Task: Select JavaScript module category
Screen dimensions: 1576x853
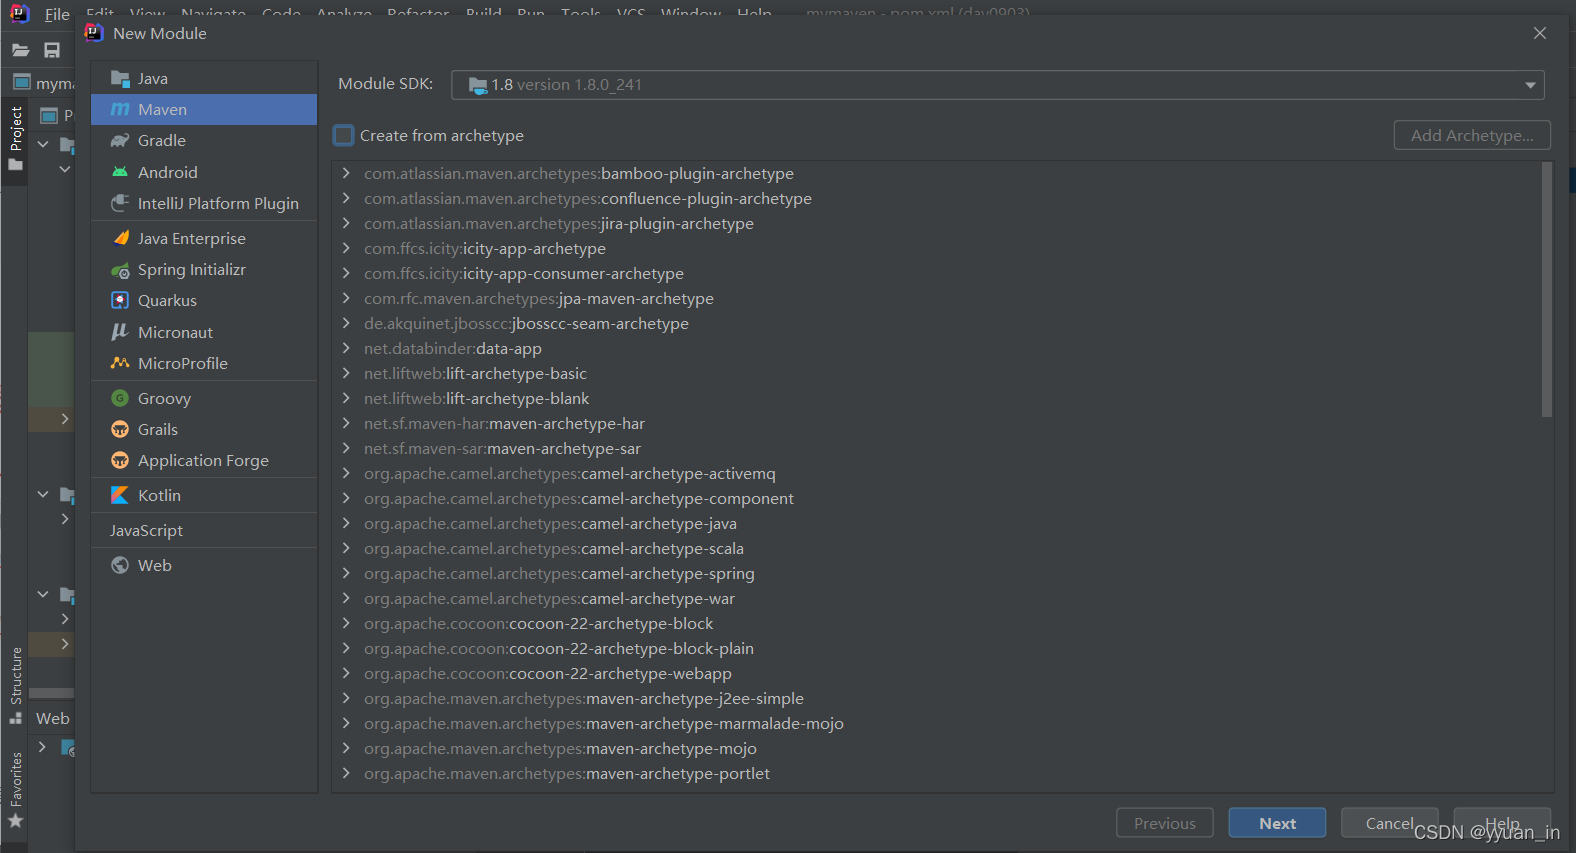Action: [x=204, y=530]
